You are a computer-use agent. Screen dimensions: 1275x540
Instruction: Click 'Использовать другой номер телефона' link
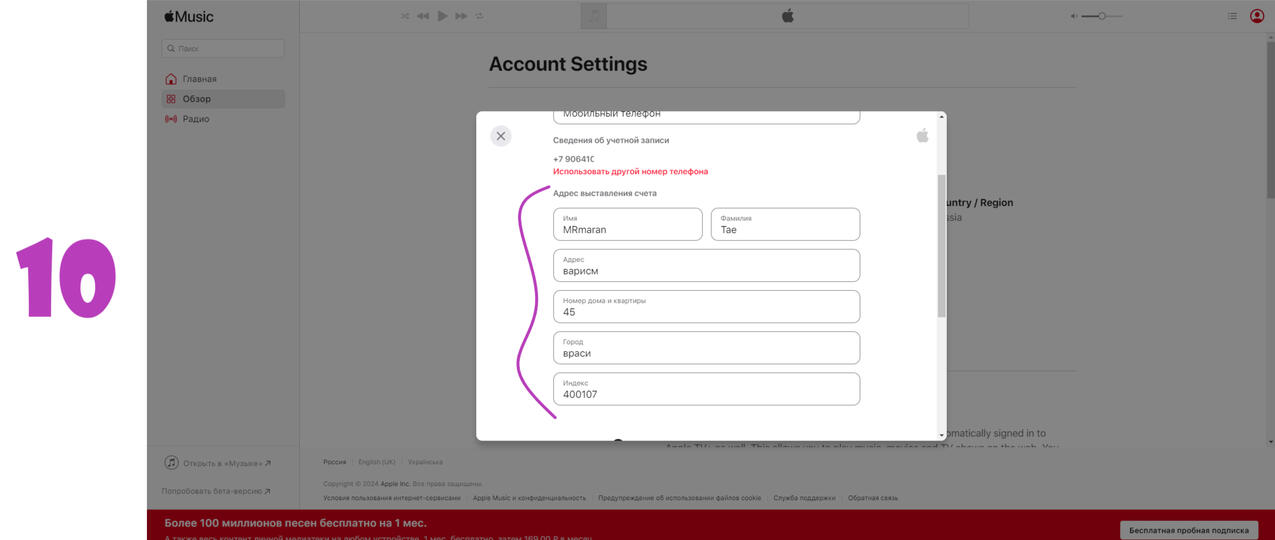[630, 172]
